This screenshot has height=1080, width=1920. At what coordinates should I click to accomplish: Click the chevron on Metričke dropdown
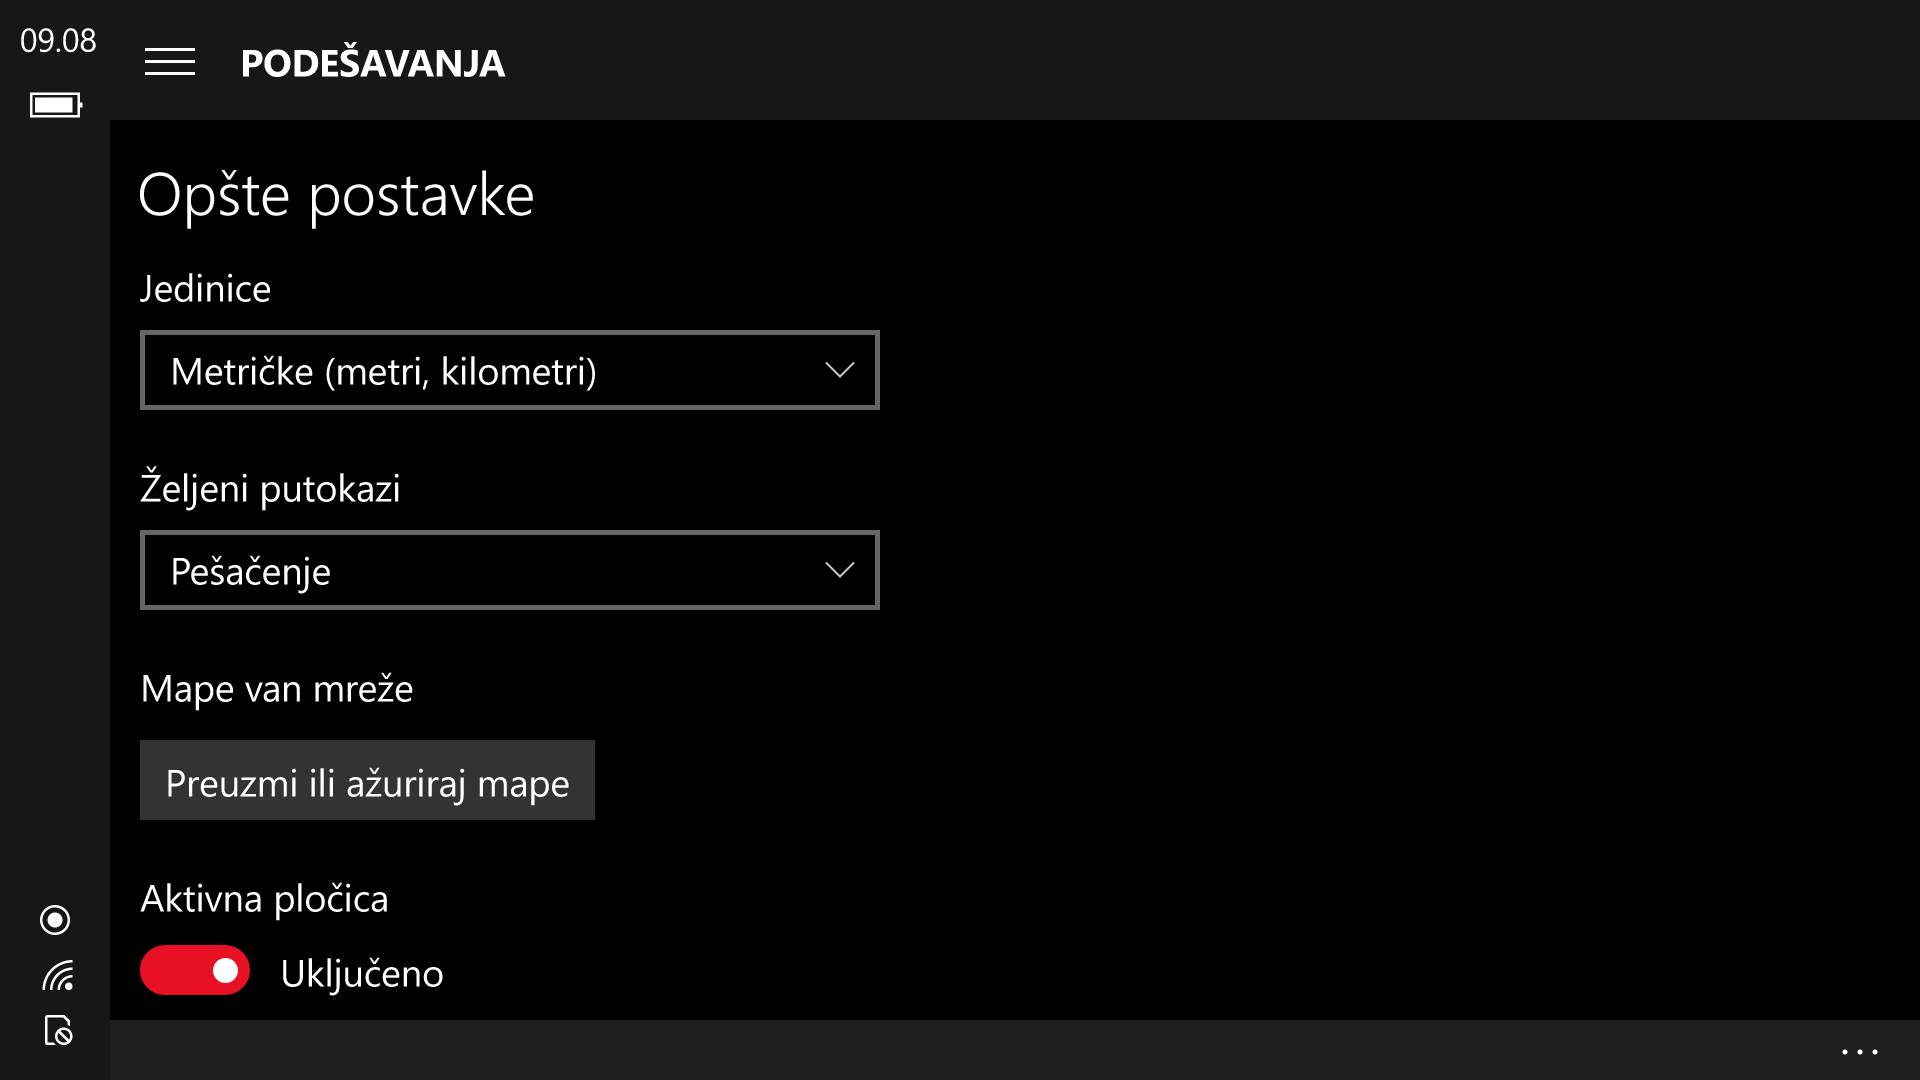point(839,371)
